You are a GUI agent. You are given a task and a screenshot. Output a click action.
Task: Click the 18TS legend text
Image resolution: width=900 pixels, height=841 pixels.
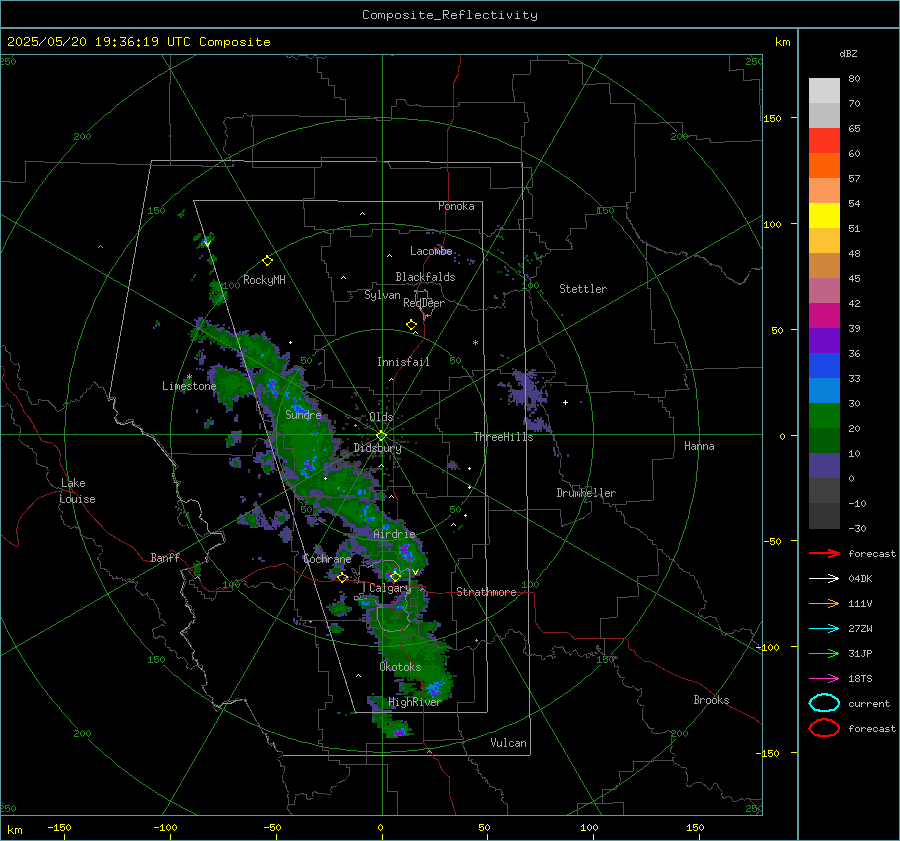860,679
